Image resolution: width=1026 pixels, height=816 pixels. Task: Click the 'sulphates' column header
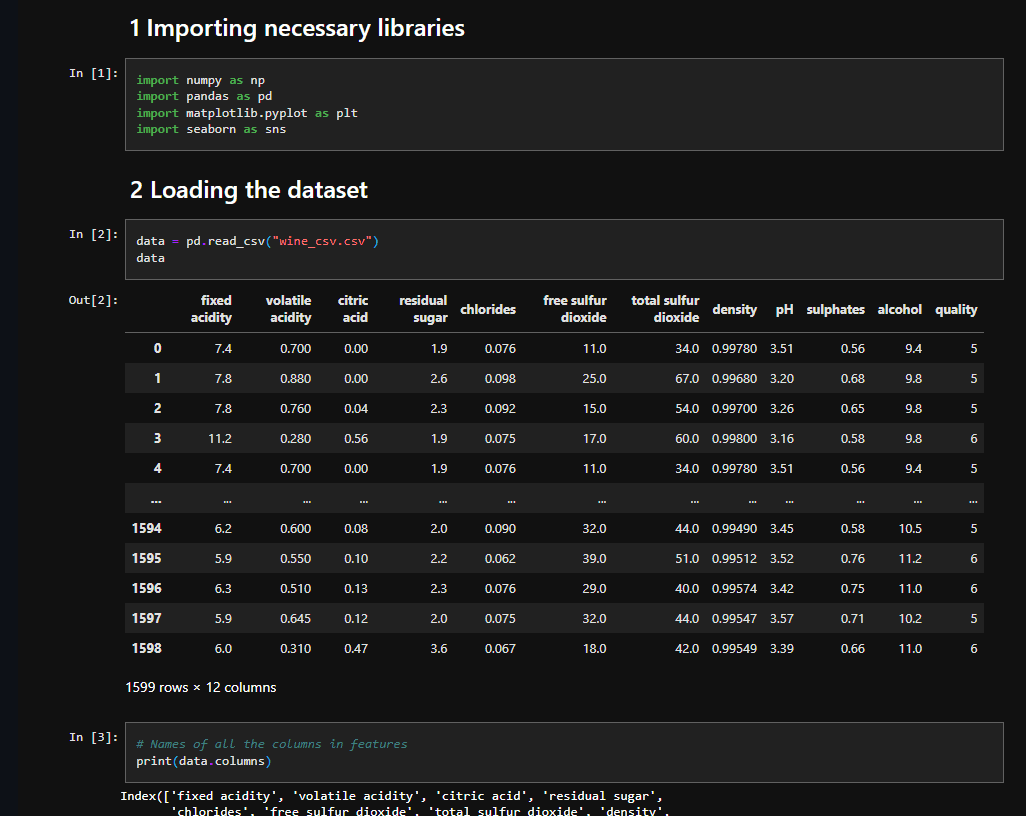835,310
